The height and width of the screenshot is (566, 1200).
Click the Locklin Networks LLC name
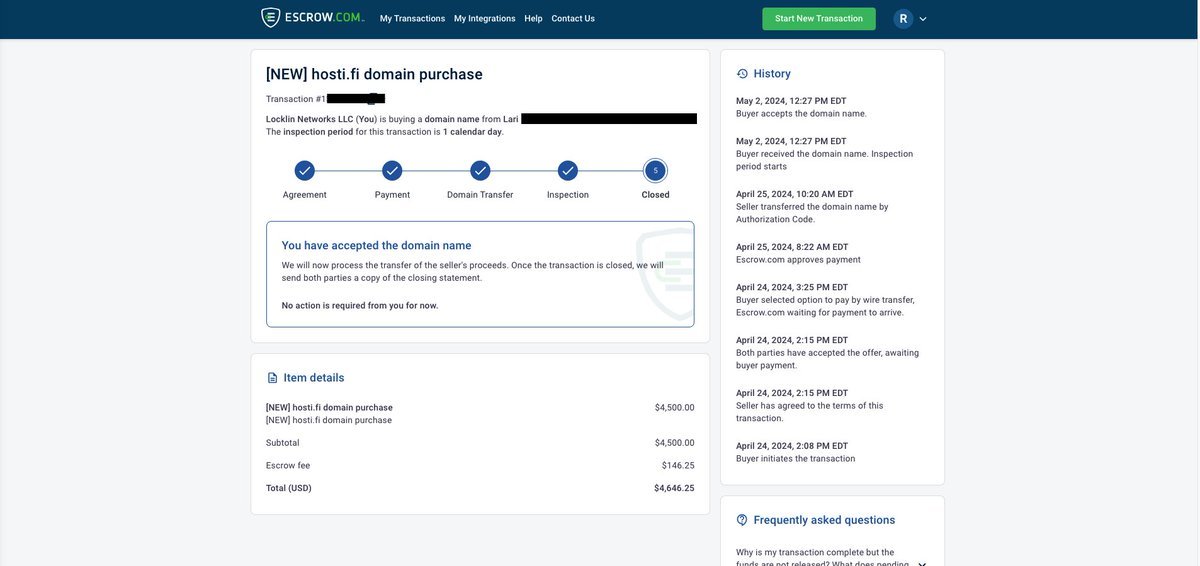[309, 119]
